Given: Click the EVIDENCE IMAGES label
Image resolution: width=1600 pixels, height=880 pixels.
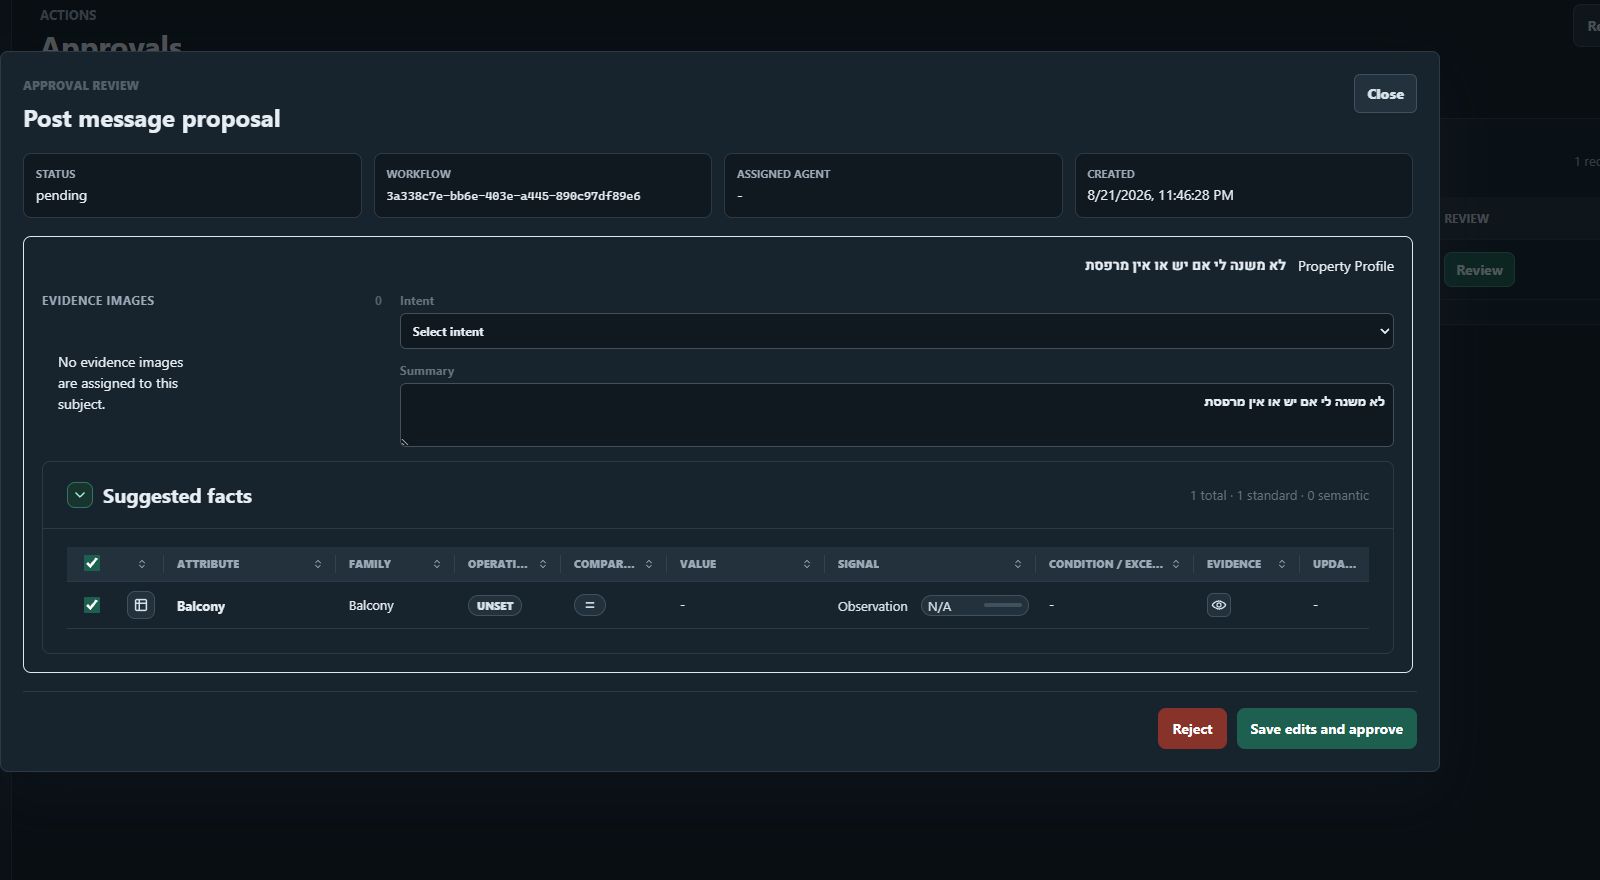Looking at the screenshot, I should click(98, 301).
